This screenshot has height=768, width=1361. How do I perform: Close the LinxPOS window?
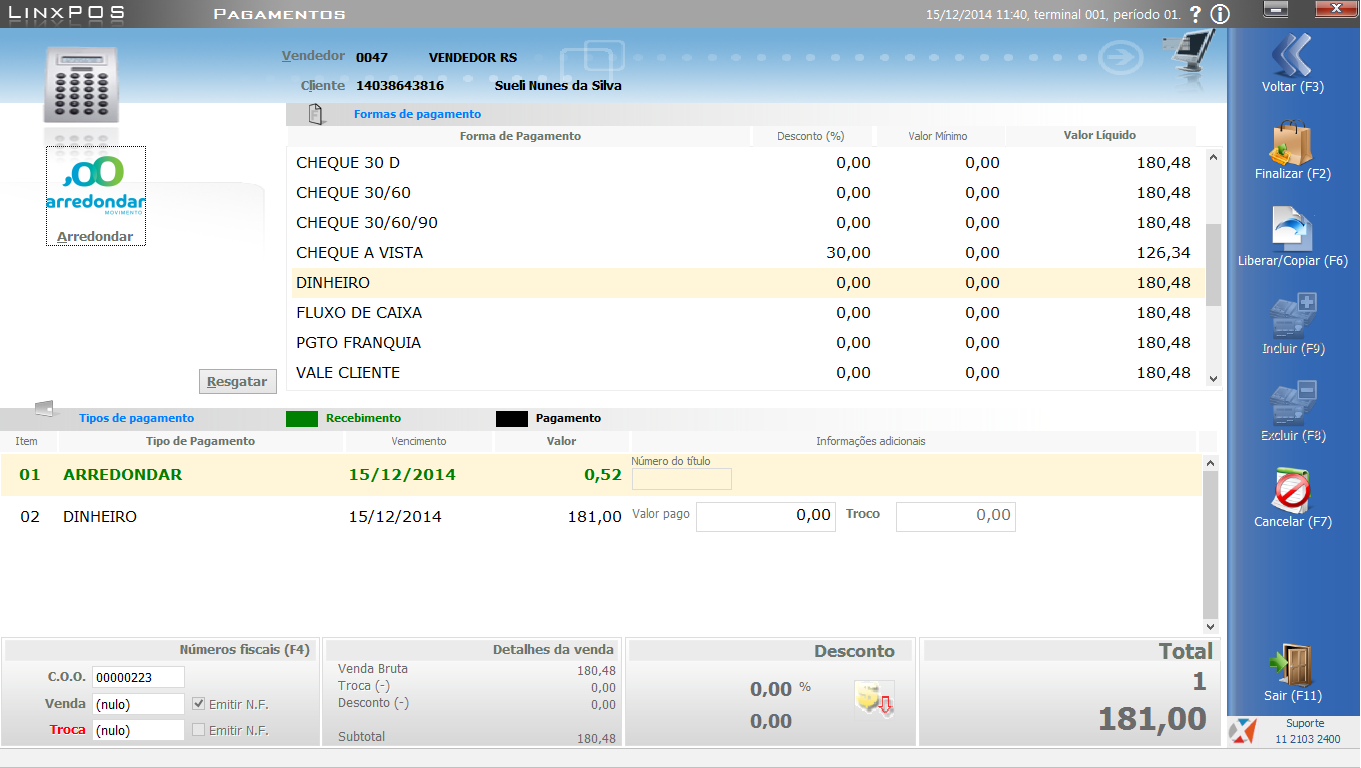pos(1335,9)
